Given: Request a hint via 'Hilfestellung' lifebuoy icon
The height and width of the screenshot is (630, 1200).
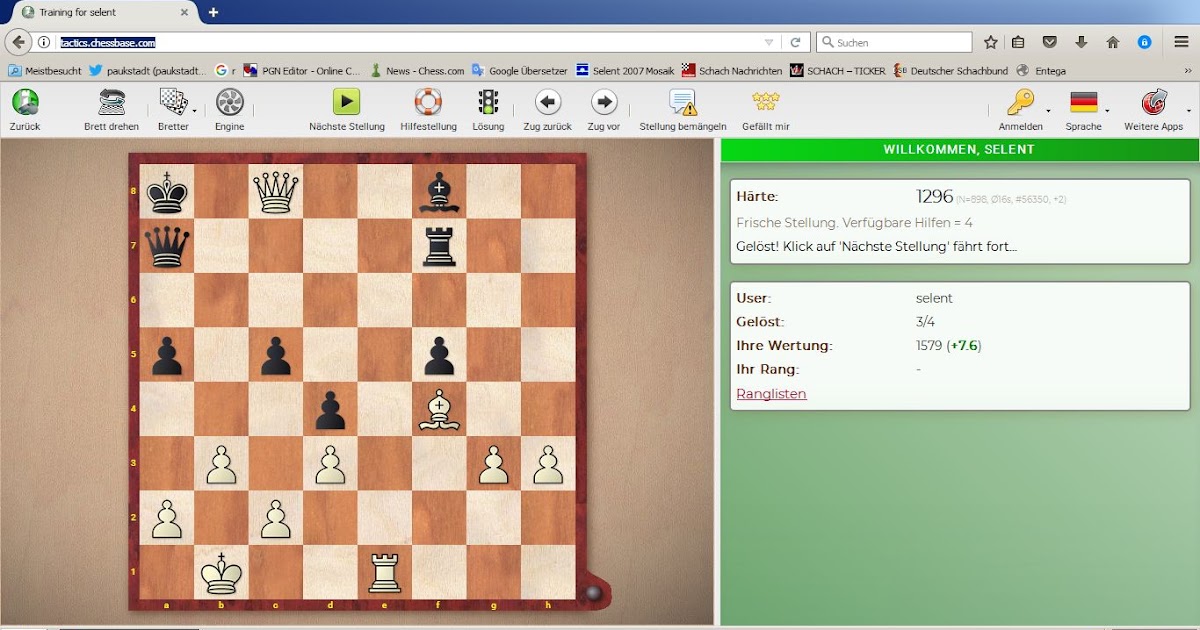Looking at the screenshot, I should point(428,104).
